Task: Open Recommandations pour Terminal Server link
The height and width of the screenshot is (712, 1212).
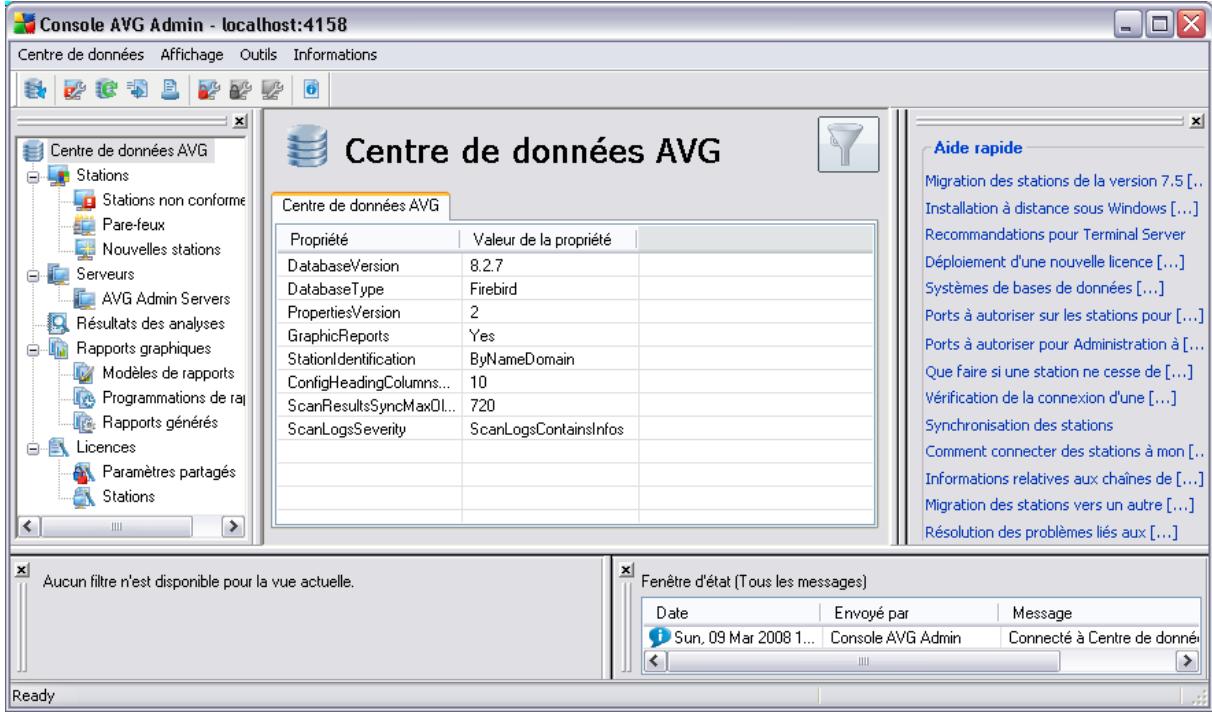Action: (x=1055, y=234)
